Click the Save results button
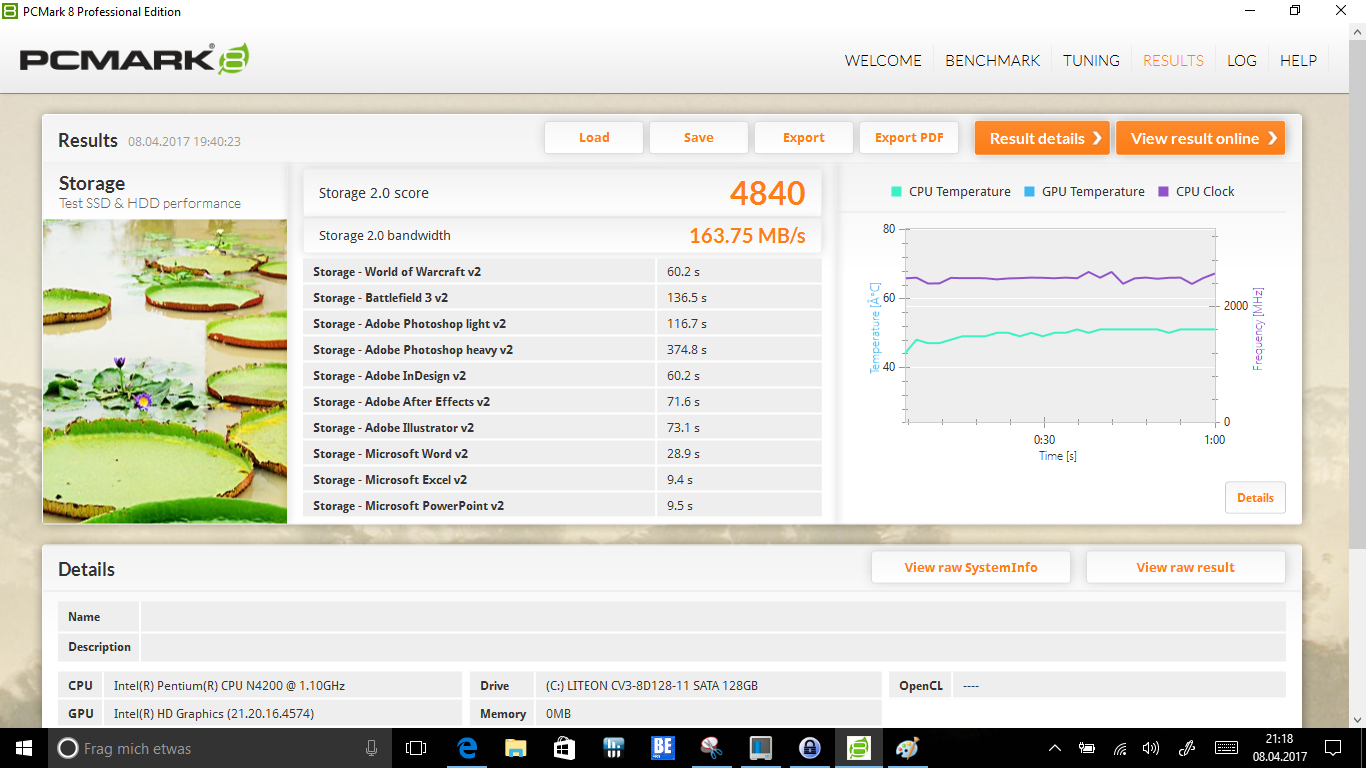The width and height of the screenshot is (1366, 768). click(x=699, y=138)
